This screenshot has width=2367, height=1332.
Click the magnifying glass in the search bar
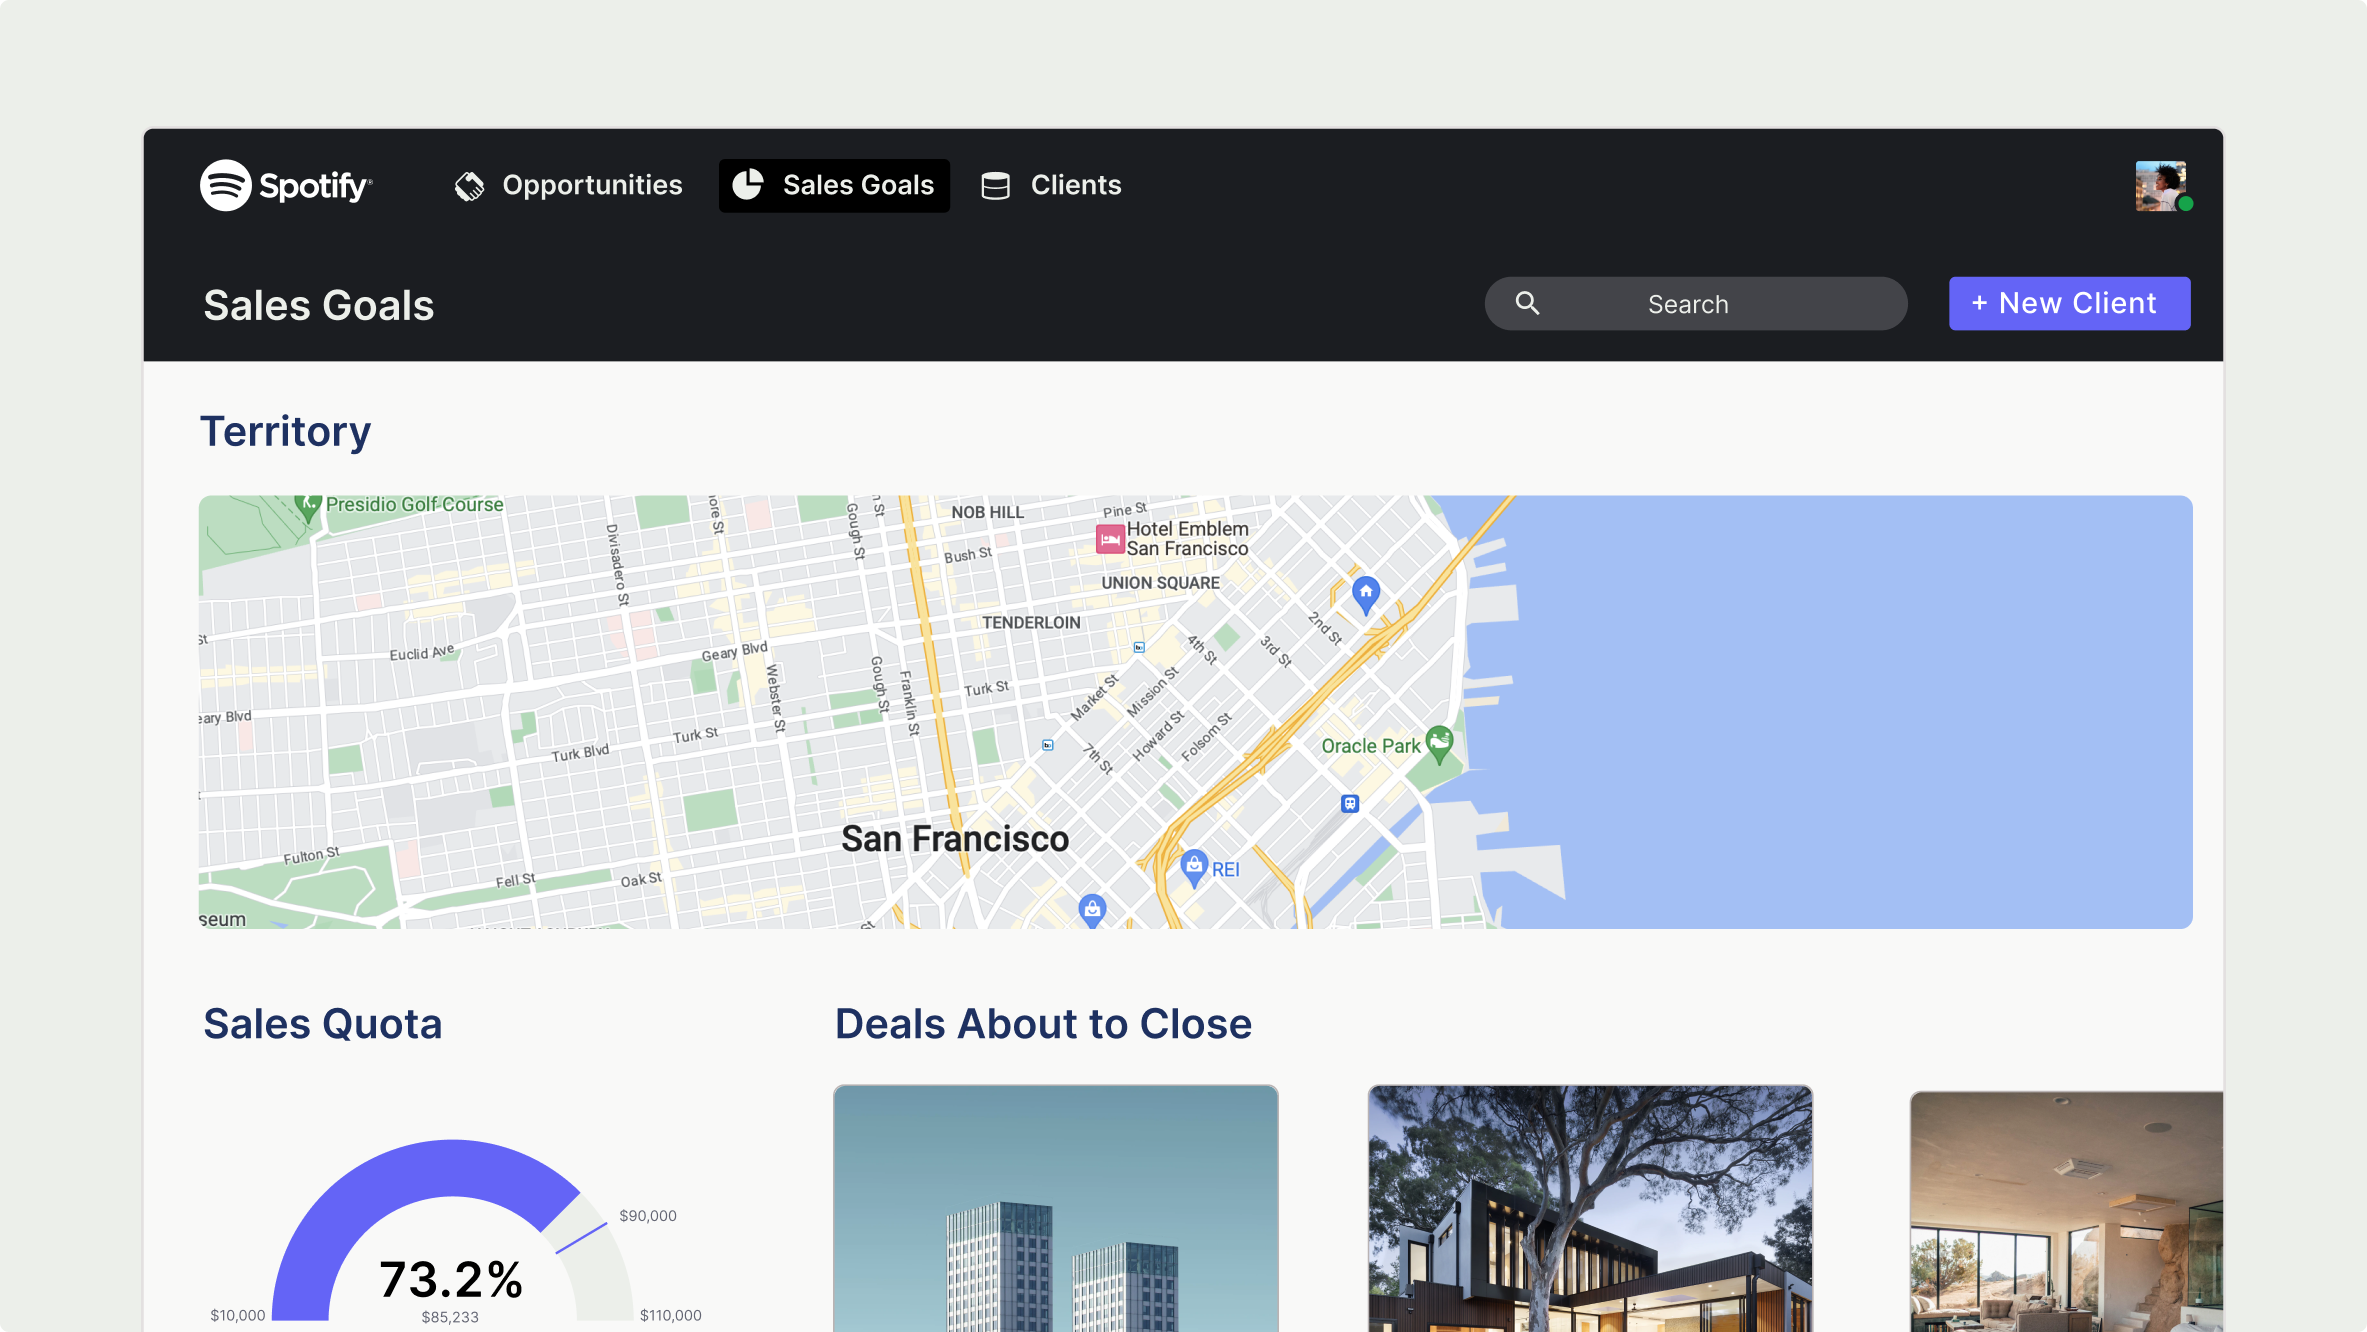pos(1528,303)
